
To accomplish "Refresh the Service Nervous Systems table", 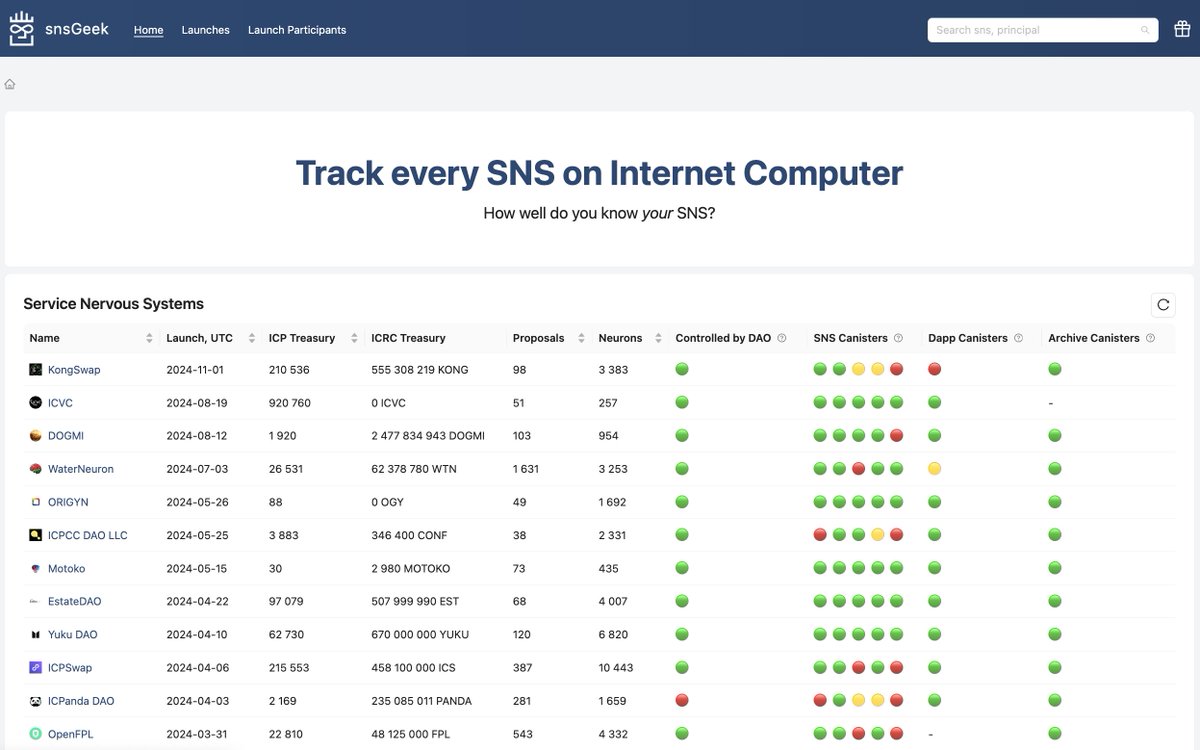I will click(x=1163, y=305).
